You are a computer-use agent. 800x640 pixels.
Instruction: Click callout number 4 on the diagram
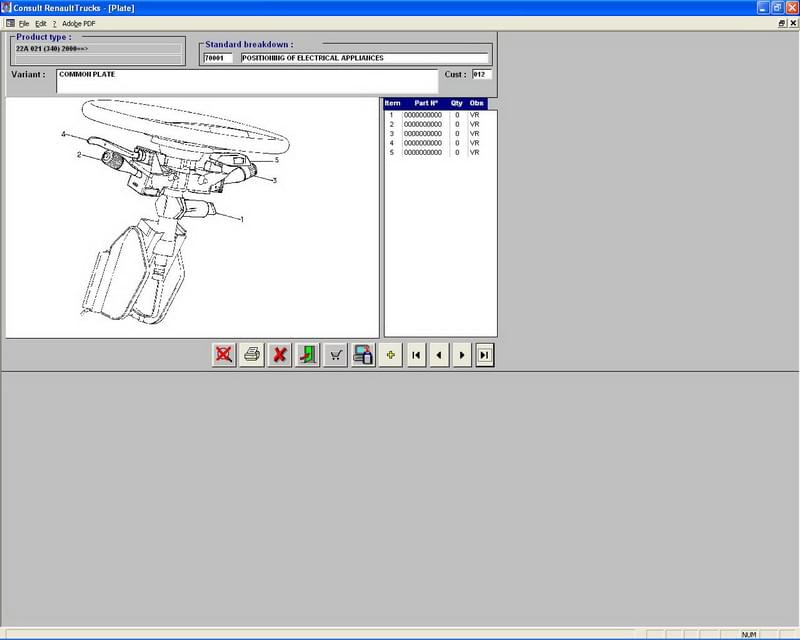coord(63,134)
